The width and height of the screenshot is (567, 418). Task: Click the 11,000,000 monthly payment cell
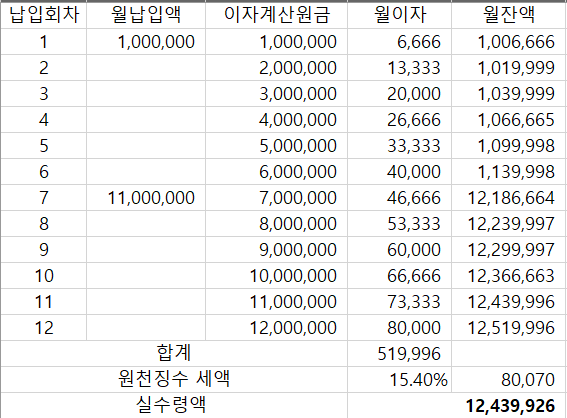[x=146, y=198]
